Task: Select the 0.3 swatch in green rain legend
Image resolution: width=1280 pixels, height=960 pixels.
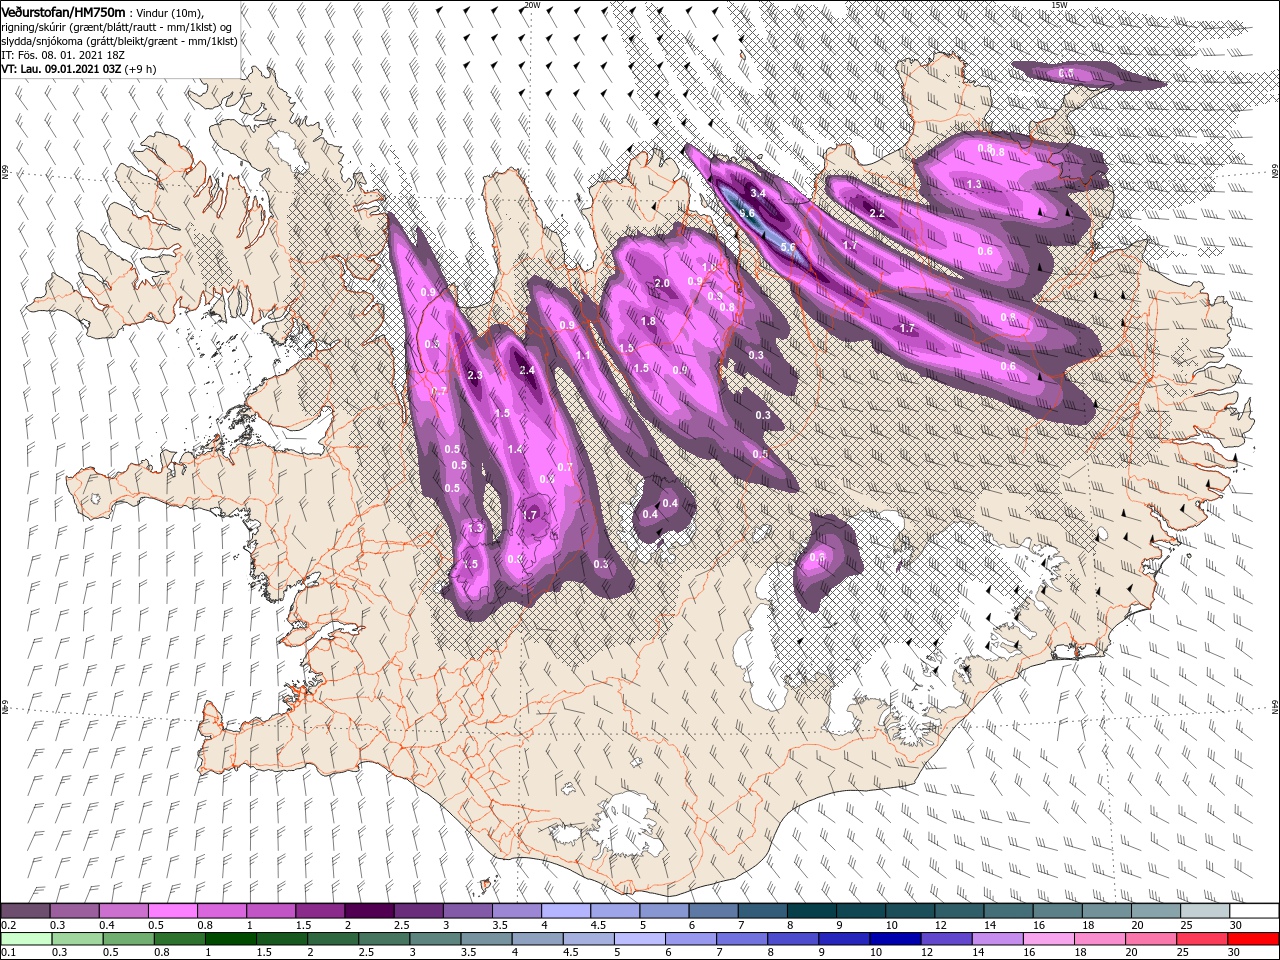Action: coord(76,938)
